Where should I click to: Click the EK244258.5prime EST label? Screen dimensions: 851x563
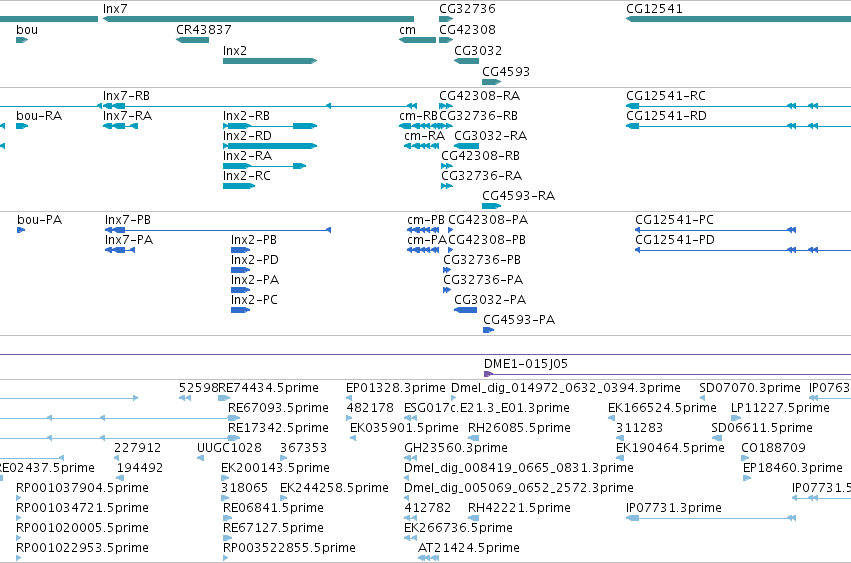(334, 489)
